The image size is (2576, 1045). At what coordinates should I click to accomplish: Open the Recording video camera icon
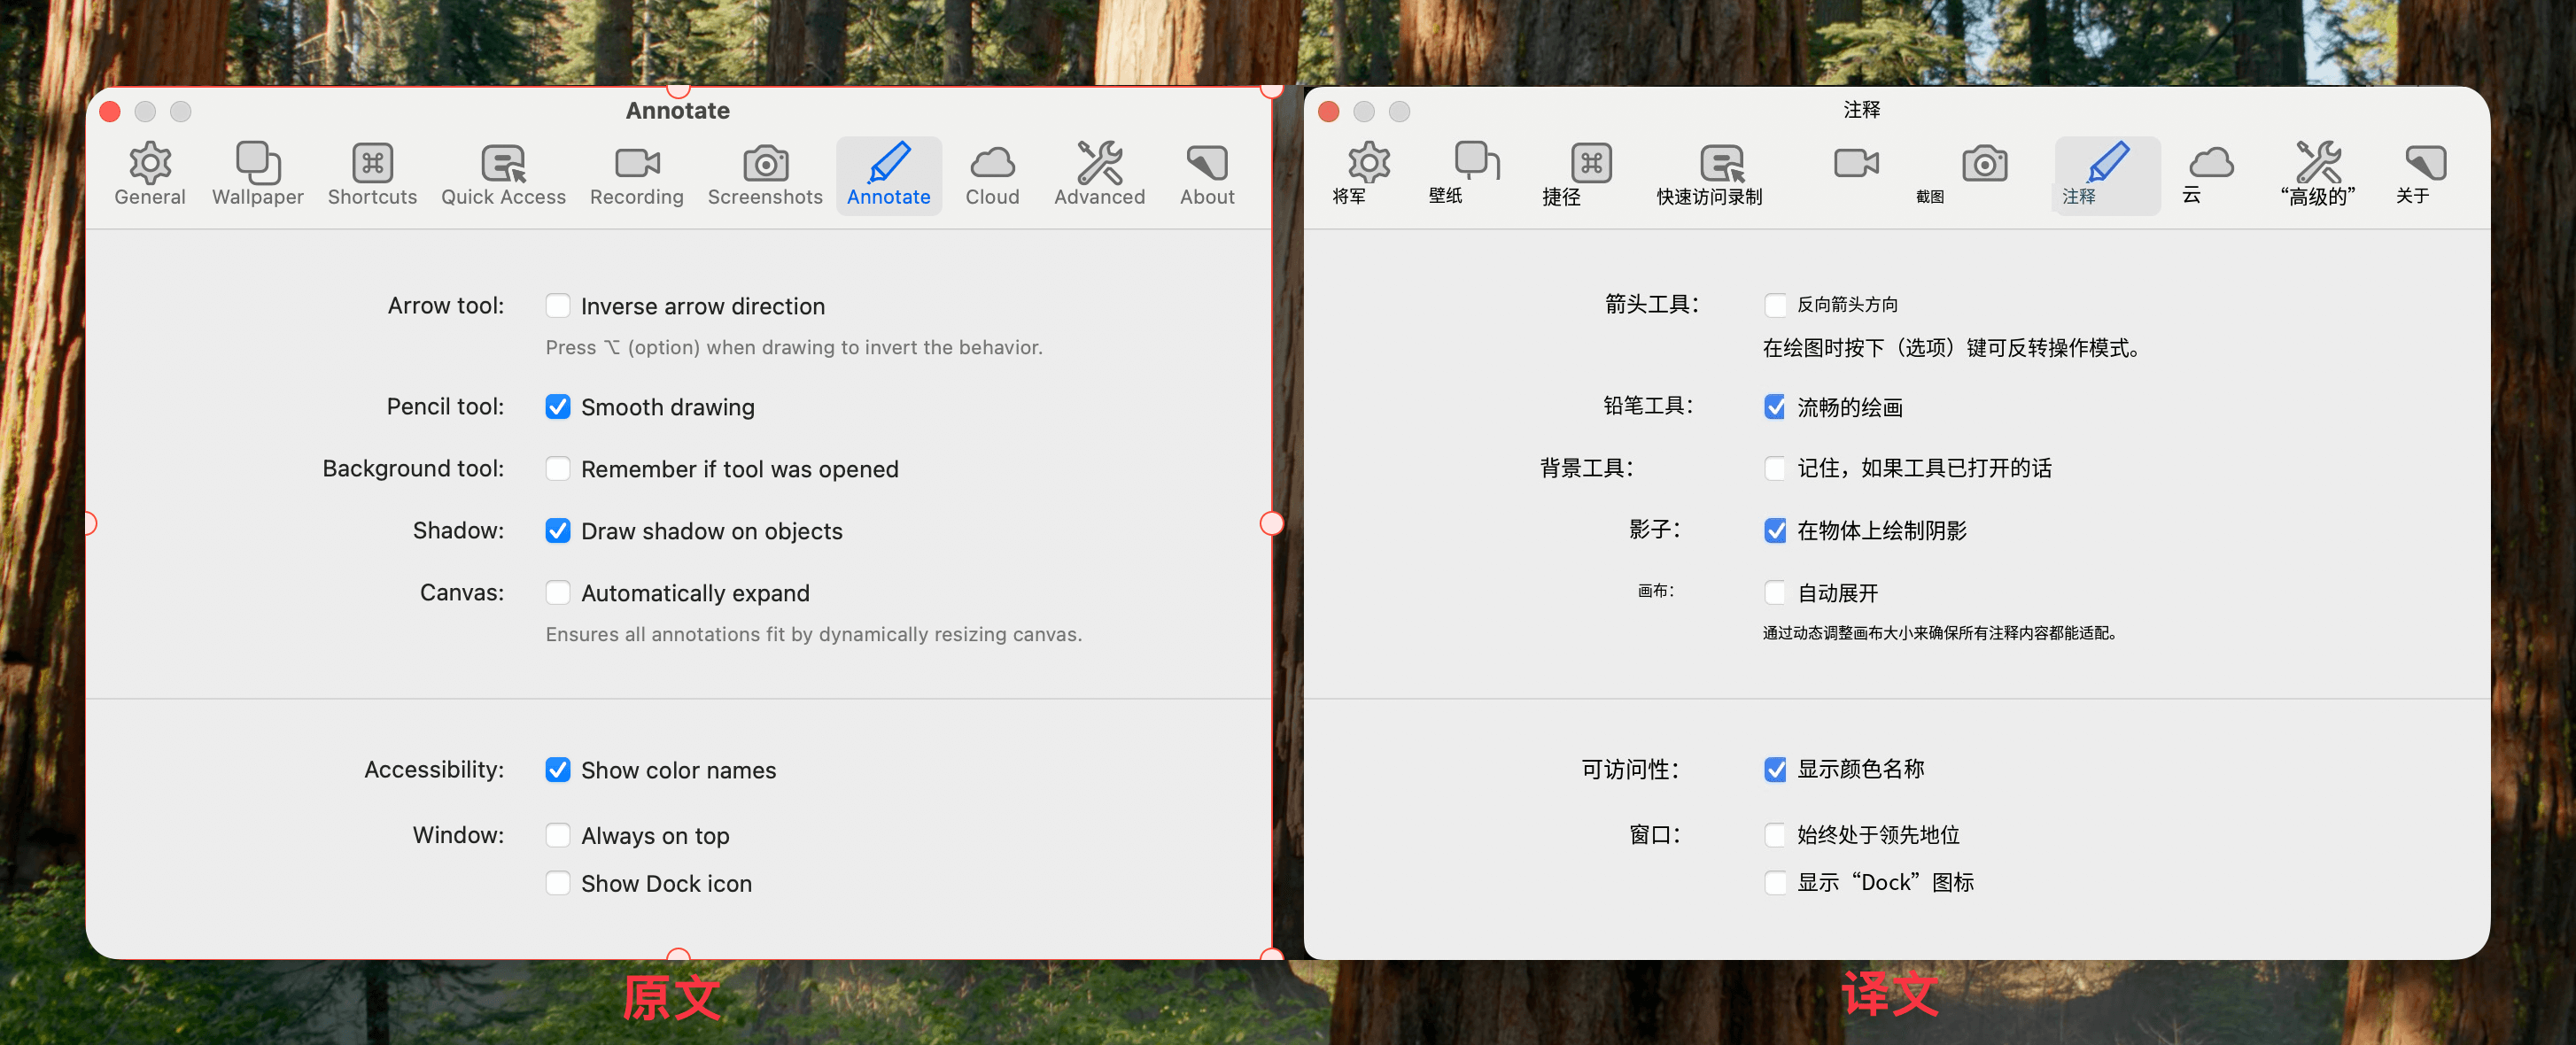pos(636,164)
